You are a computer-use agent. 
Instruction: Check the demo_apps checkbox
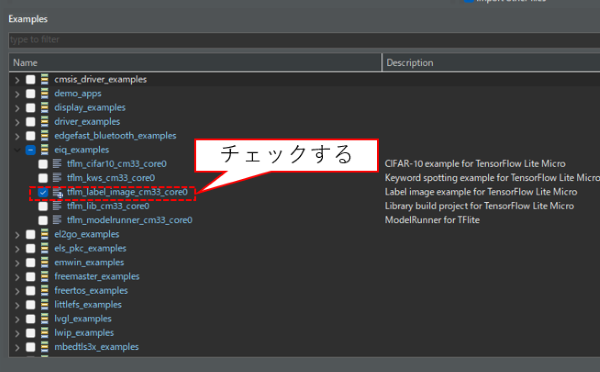tap(31, 94)
